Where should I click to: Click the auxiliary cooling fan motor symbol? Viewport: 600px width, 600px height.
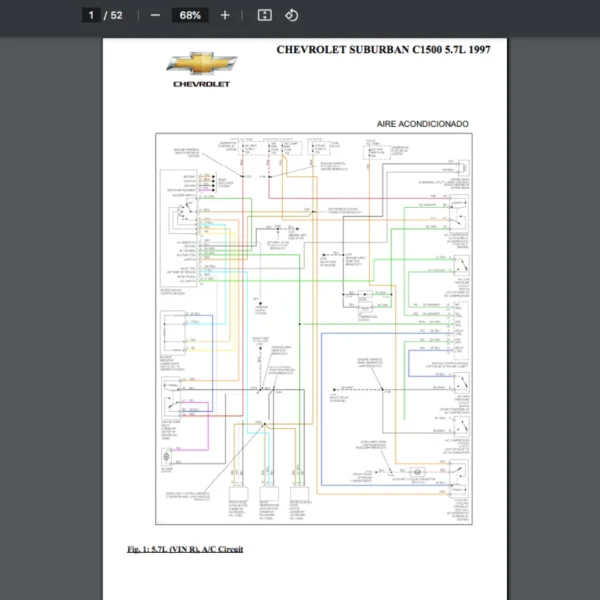[x=419, y=470]
